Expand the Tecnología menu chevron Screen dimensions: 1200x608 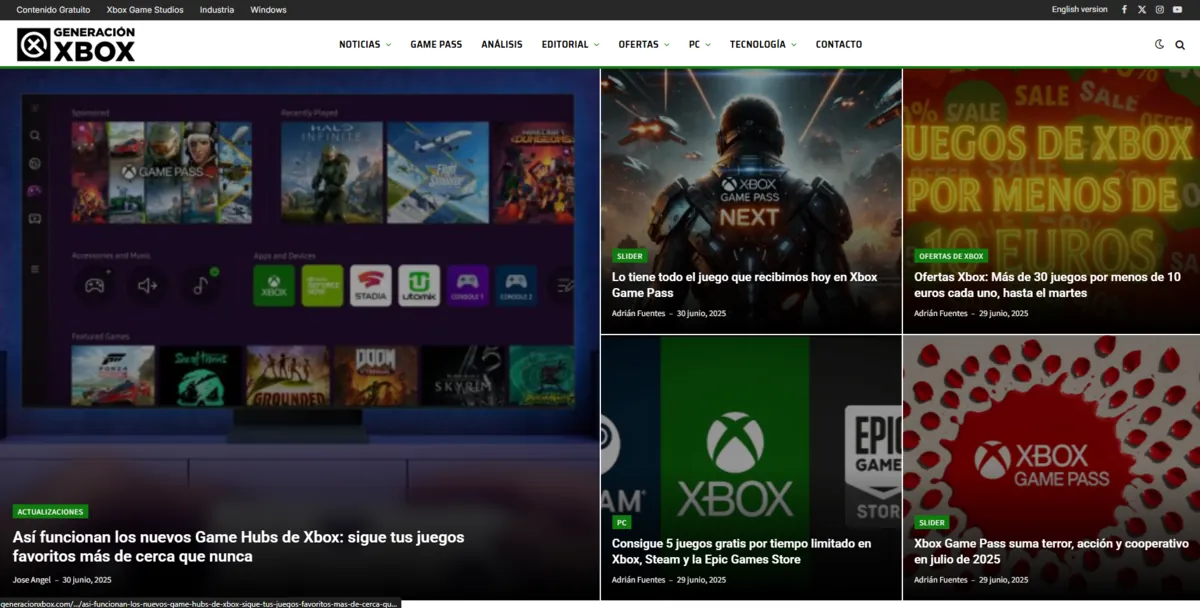click(x=794, y=44)
